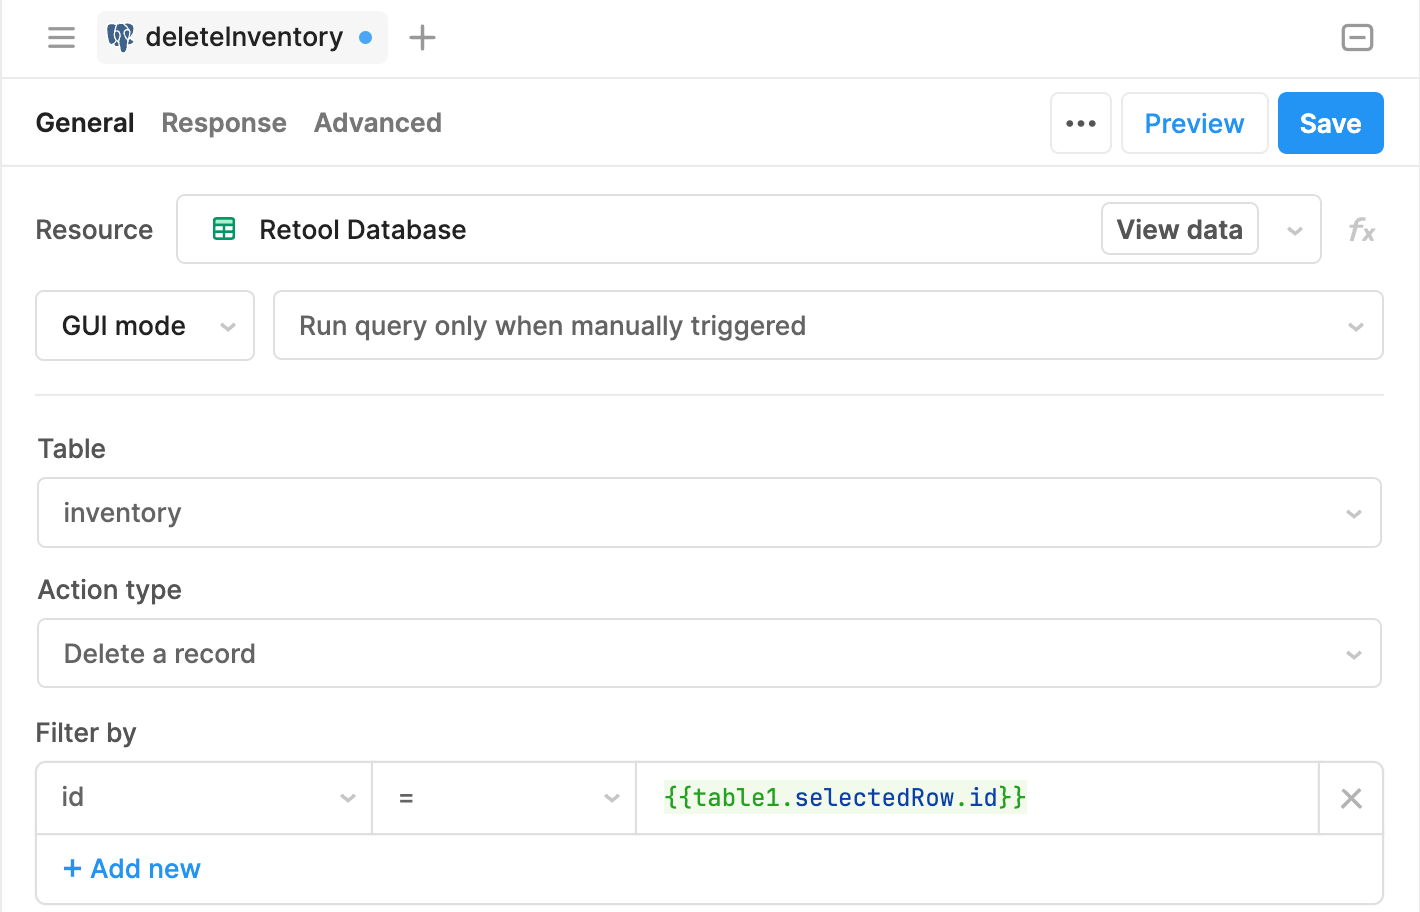Click the Resource label
This screenshot has height=912, width=1420.
[94, 230]
